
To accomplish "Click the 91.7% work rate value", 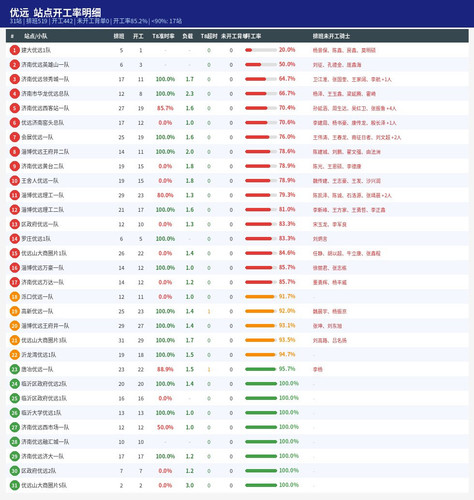I will pyautogui.click(x=287, y=296).
